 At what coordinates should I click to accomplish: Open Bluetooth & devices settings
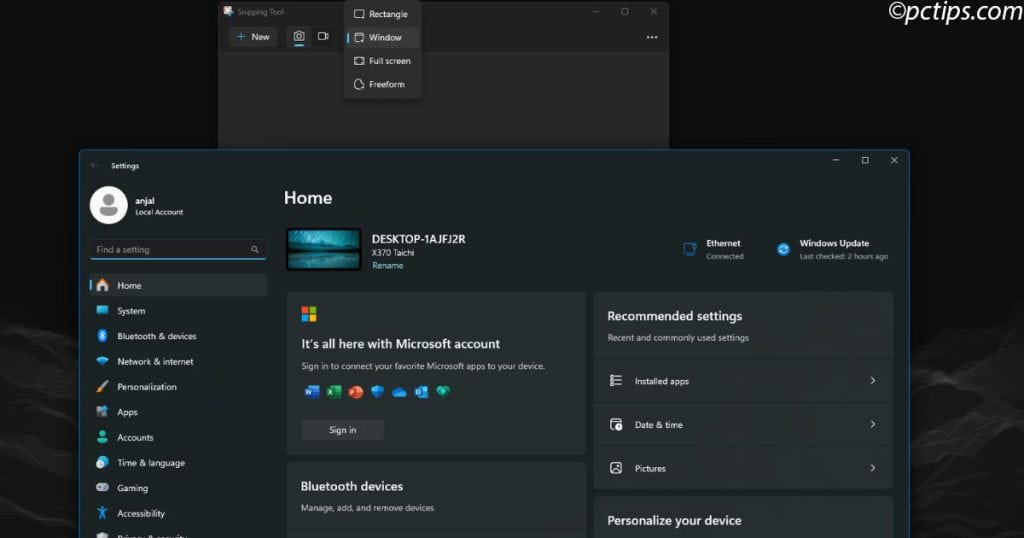tap(178, 336)
